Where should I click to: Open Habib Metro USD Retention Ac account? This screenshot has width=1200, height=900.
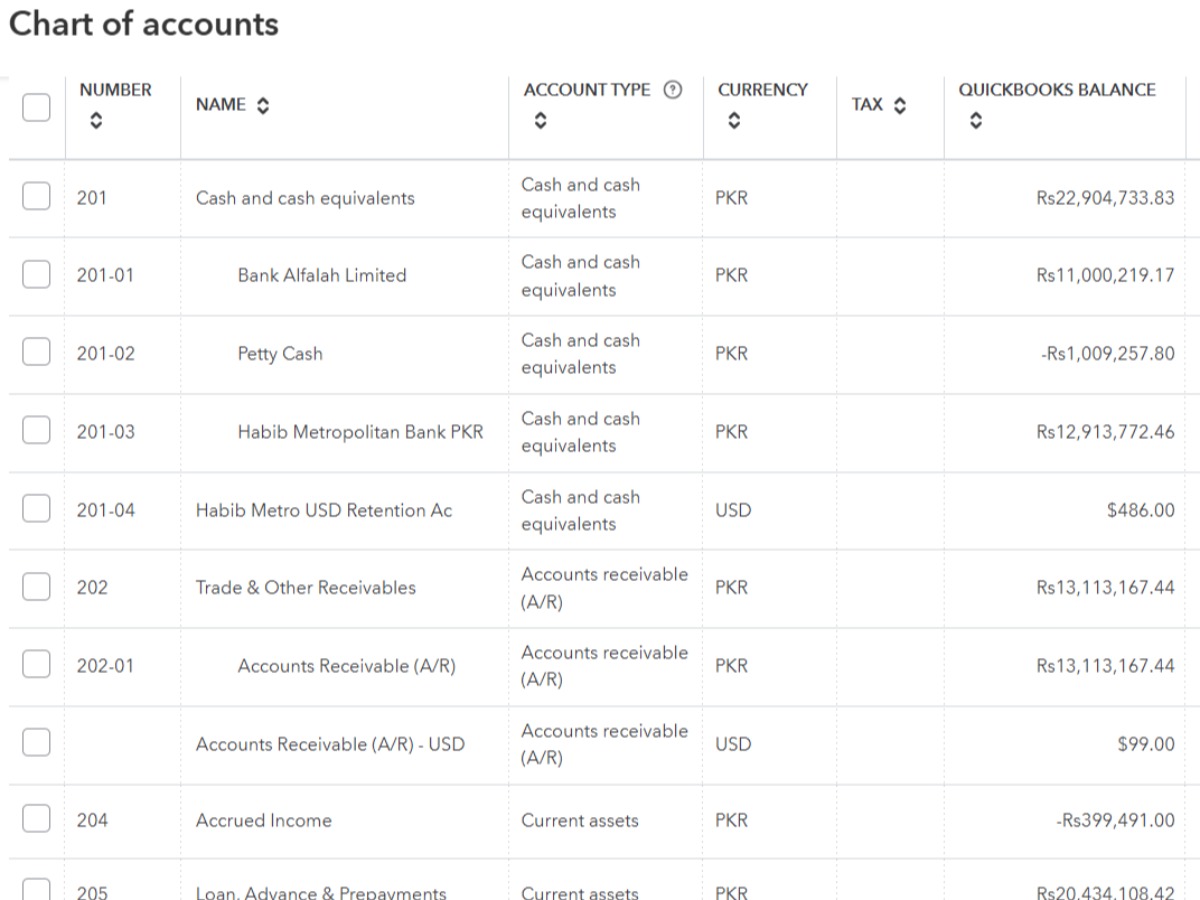click(x=324, y=510)
